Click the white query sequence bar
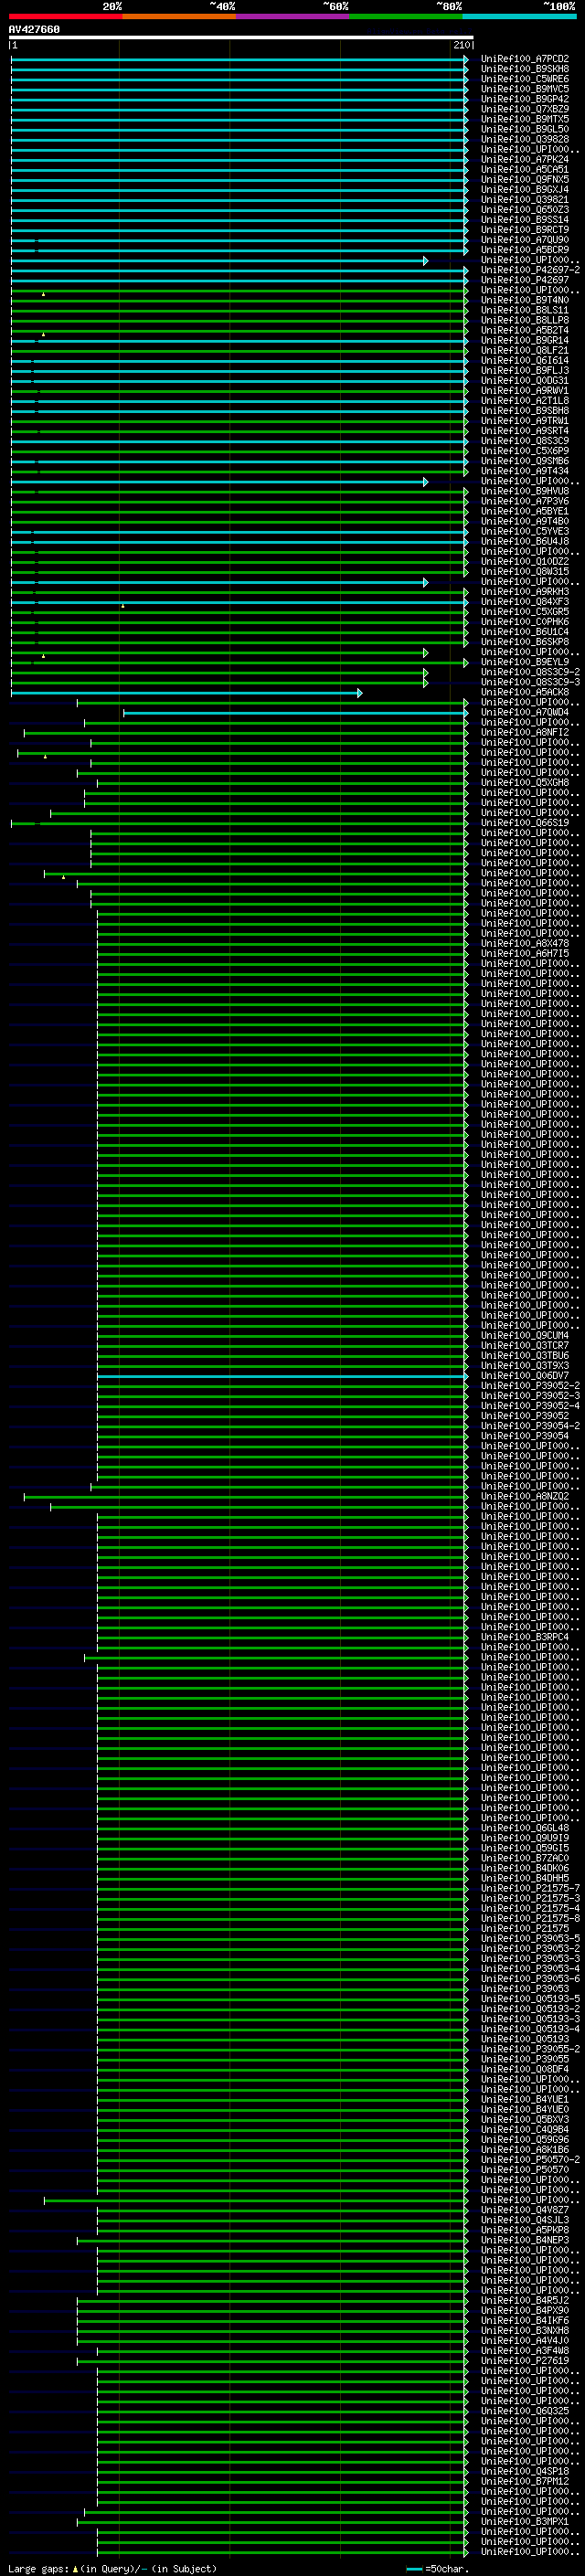 point(241,37)
